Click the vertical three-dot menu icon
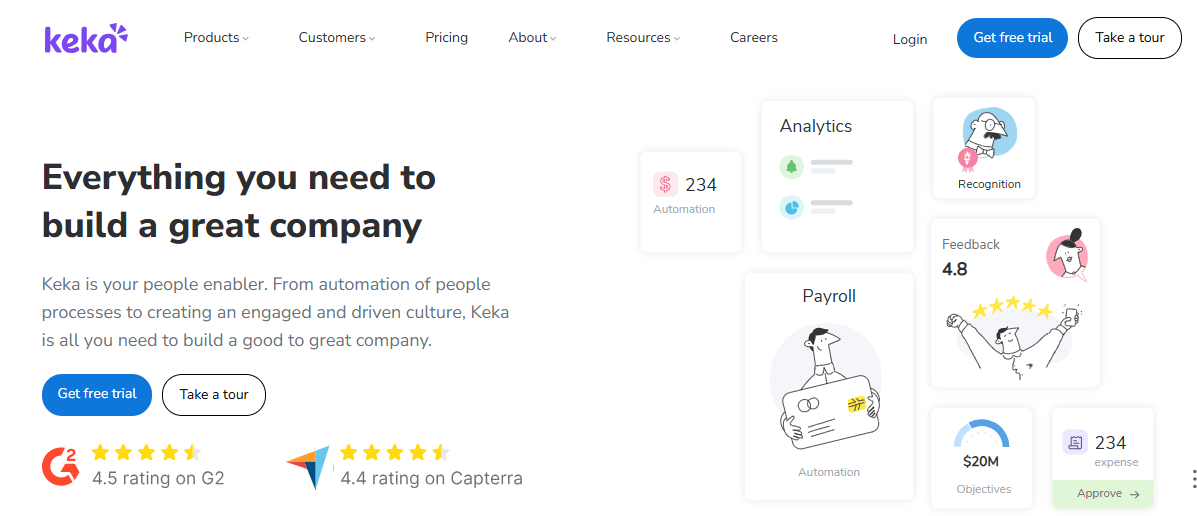This screenshot has height=516, width=1197. tap(1193, 479)
